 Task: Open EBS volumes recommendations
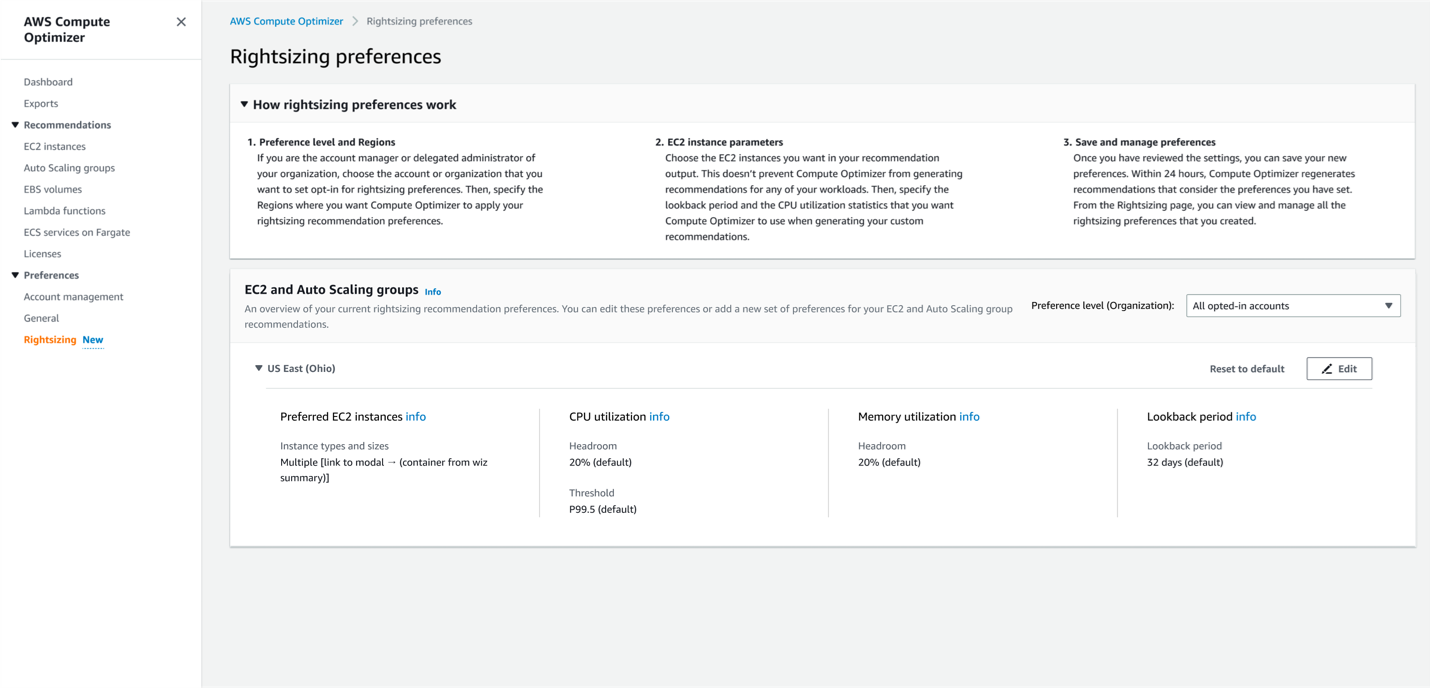53,189
